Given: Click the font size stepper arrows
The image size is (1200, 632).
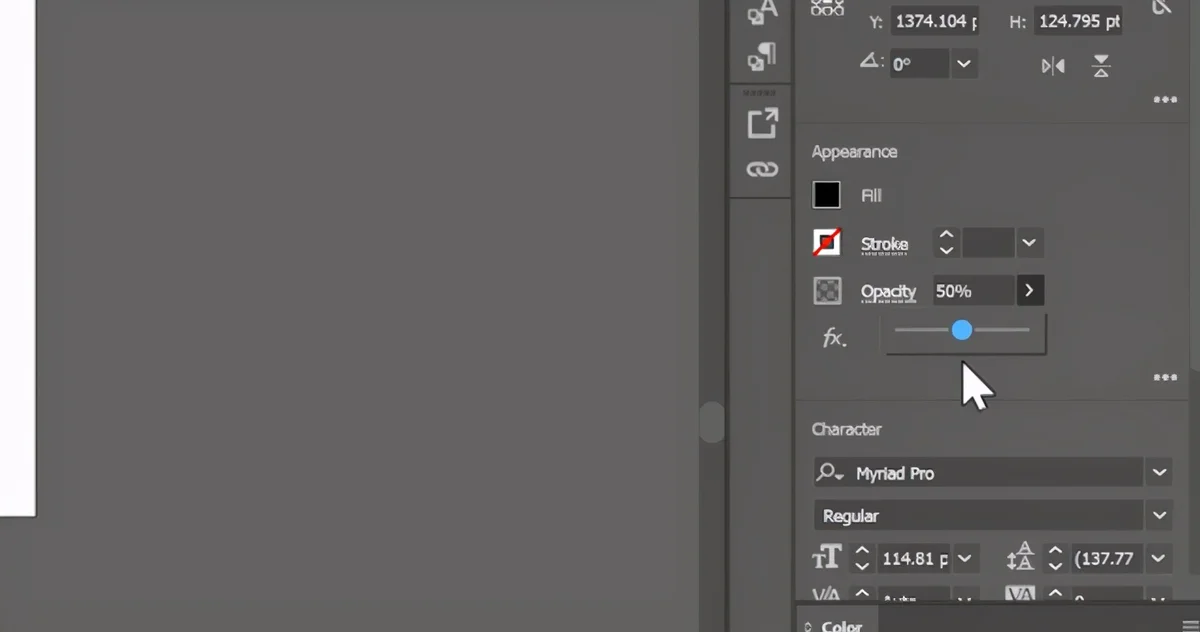Looking at the screenshot, I should pos(862,558).
